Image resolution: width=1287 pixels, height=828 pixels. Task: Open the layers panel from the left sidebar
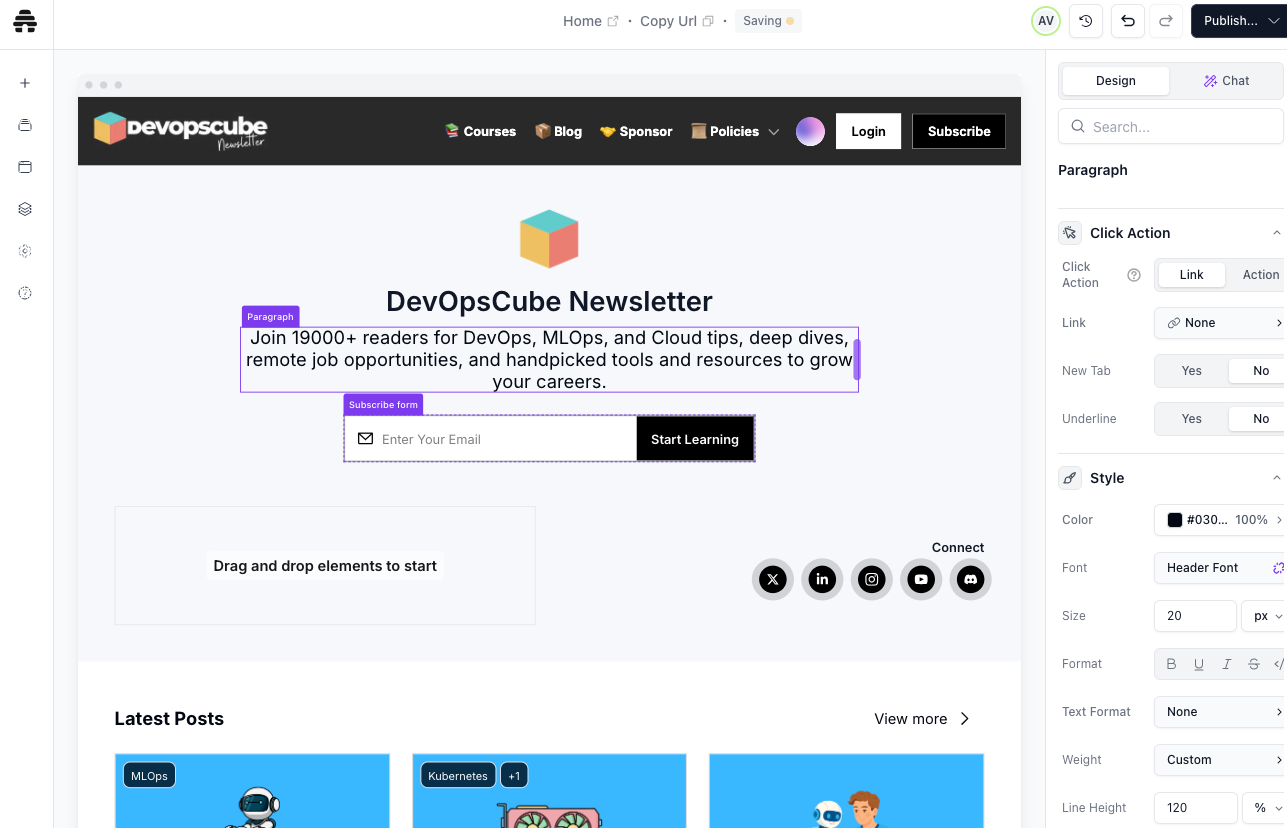[25, 208]
